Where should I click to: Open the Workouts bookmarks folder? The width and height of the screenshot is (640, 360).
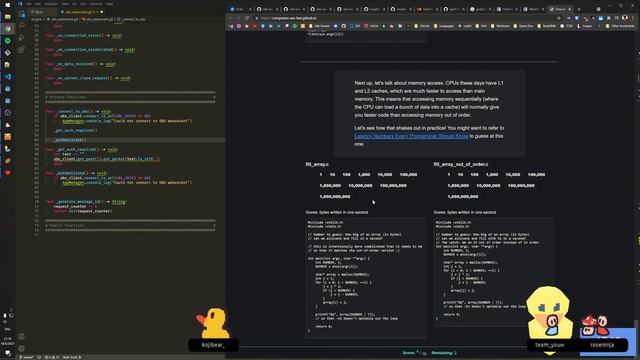[500, 26]
